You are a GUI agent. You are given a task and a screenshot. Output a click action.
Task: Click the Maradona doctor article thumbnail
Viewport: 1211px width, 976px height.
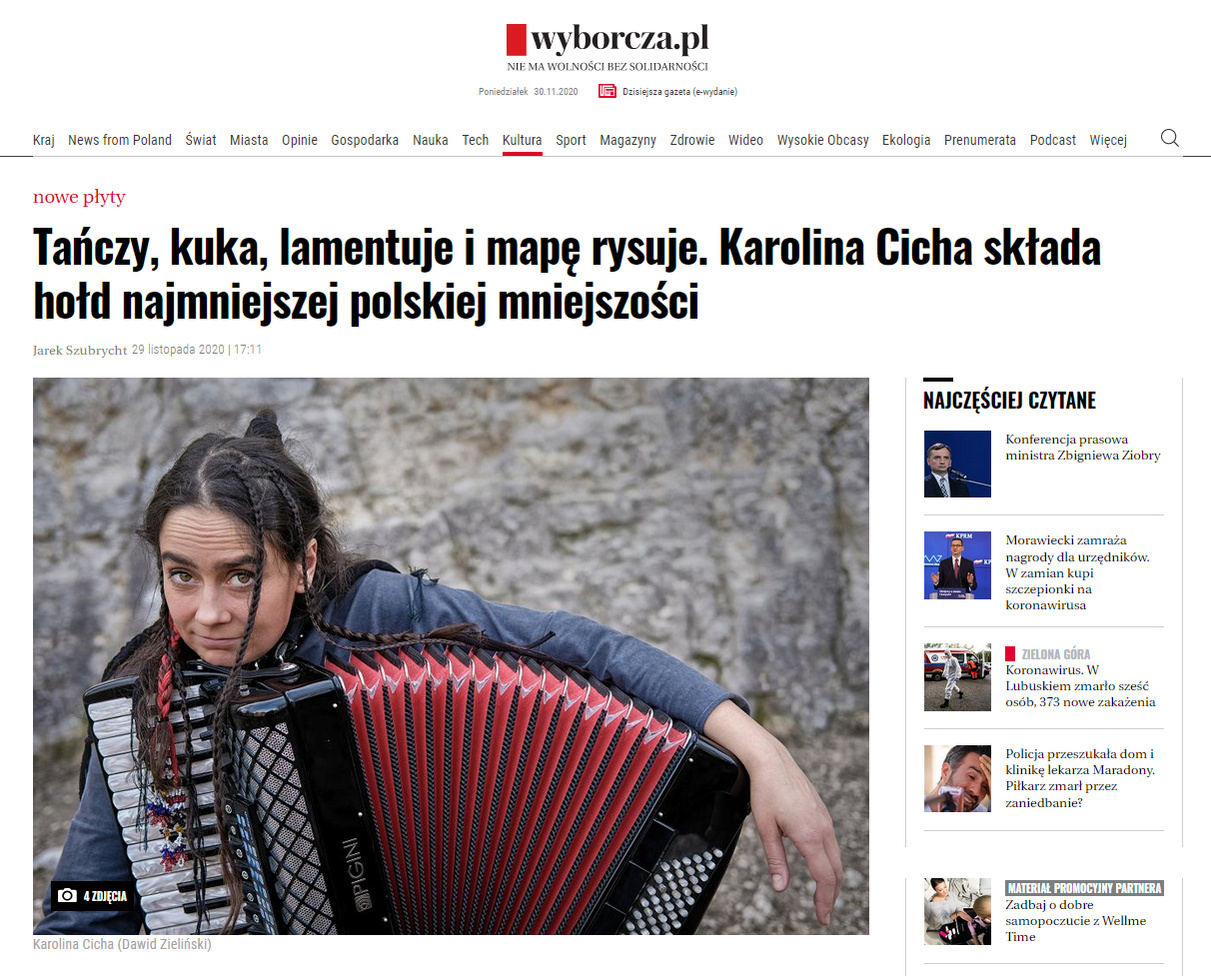point(957,778)
